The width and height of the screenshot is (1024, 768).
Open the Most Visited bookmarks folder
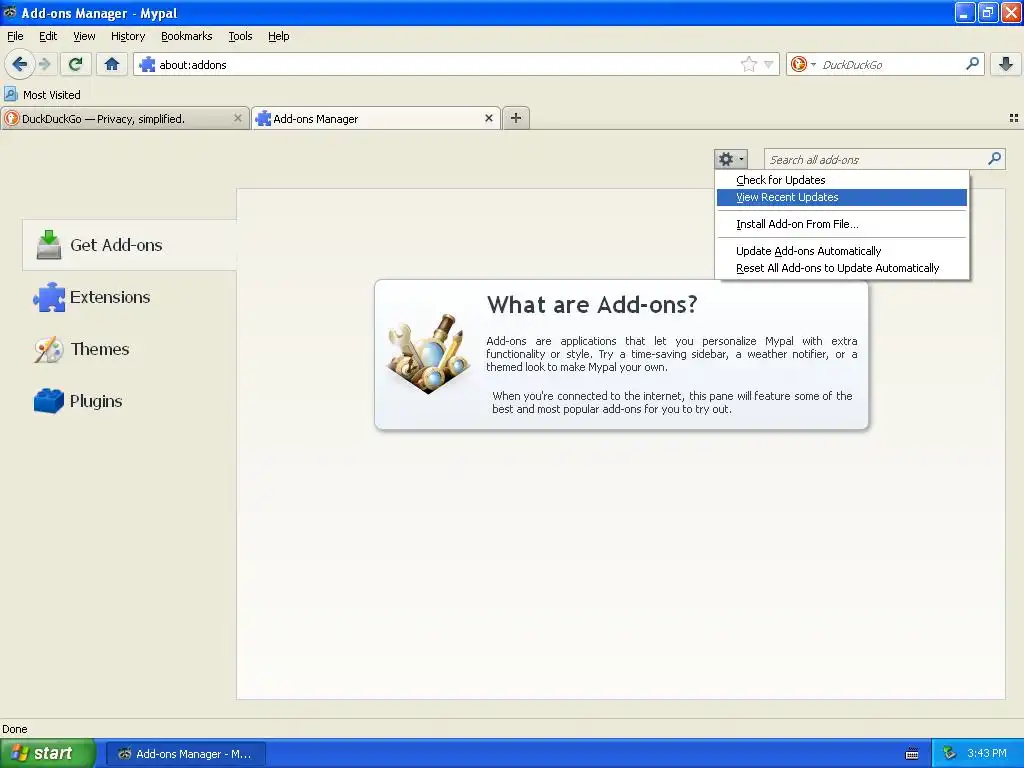coord(42,95)
